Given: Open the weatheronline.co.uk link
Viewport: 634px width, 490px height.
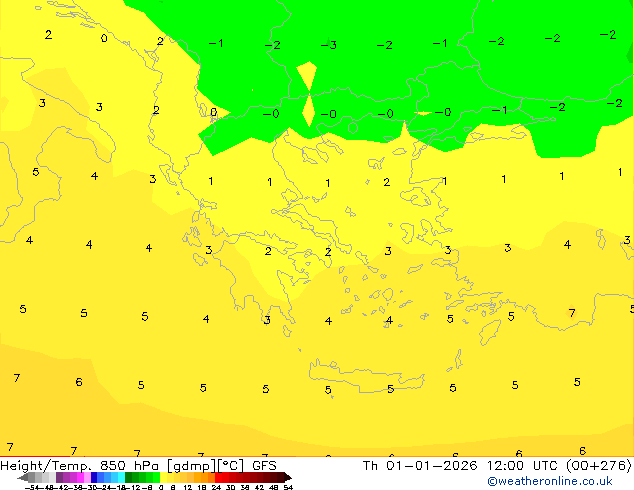Looking at the screenshot, I should 550,481.
